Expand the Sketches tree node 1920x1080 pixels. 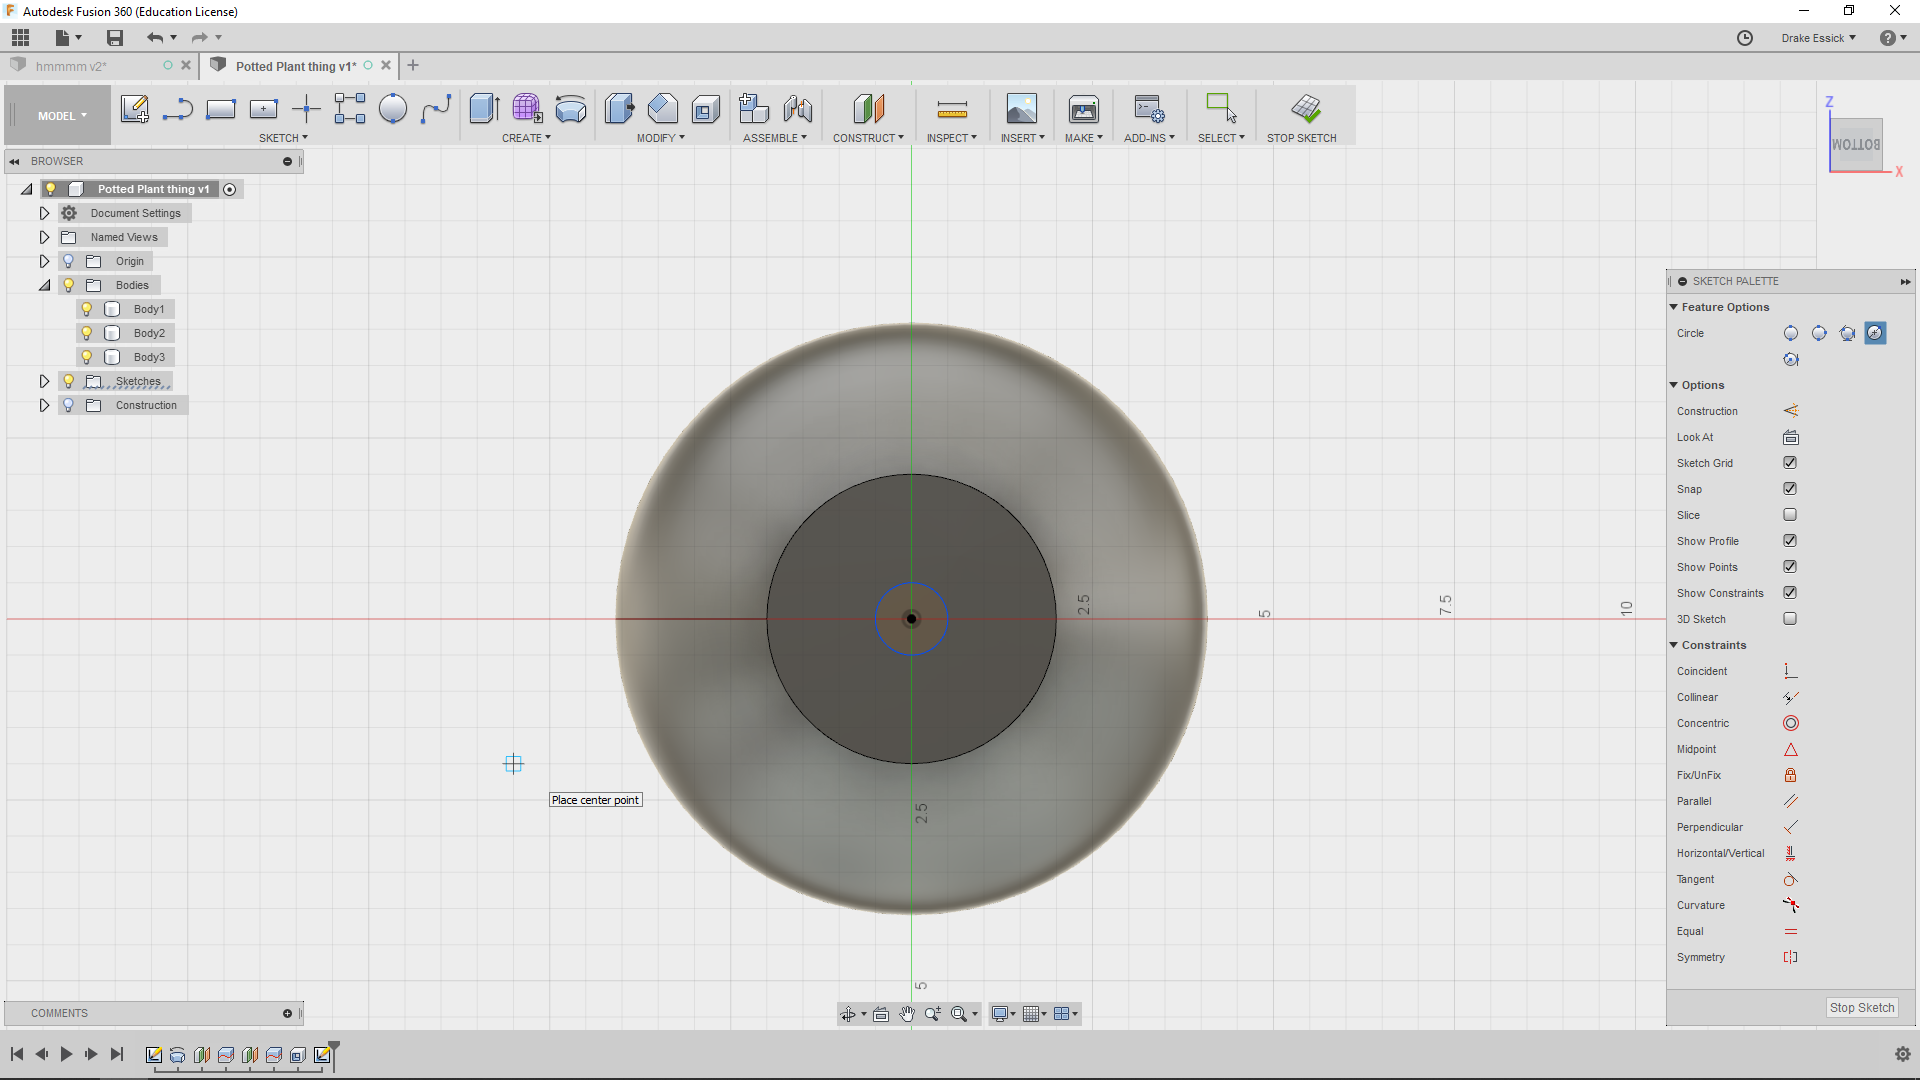pyautogui.click(x=44, y=381)
